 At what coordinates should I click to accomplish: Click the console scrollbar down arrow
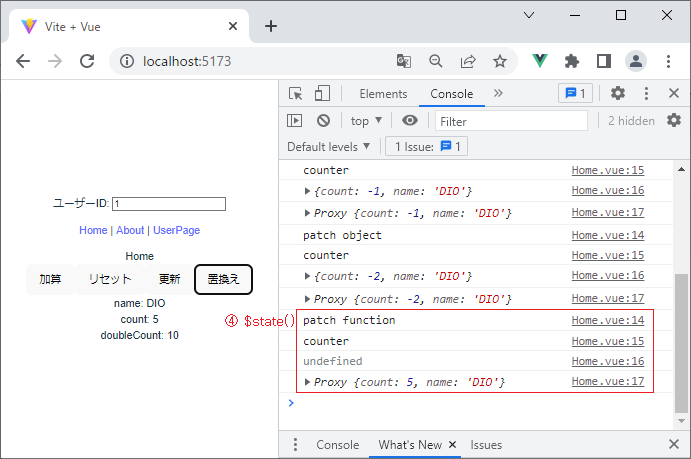click(x=681, y=421)
